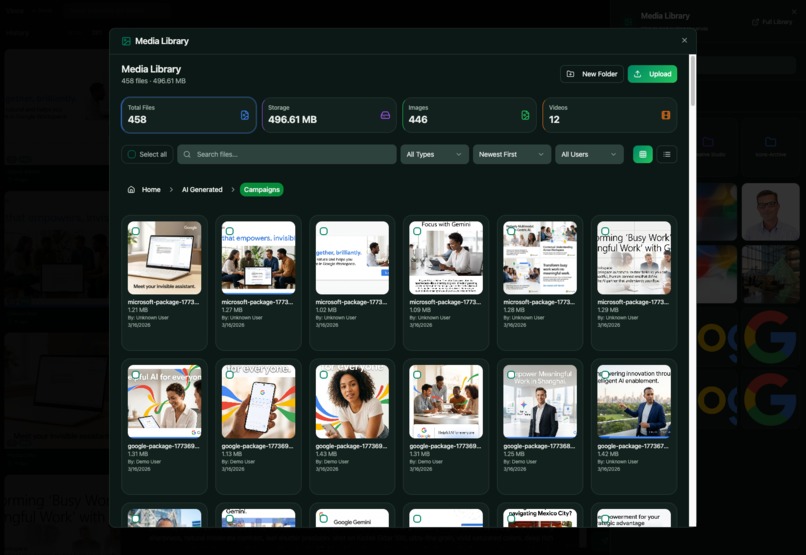Click the file name under 1.21 MB card
The height and width of the screenshot is (555, 806).
point(163,302)
